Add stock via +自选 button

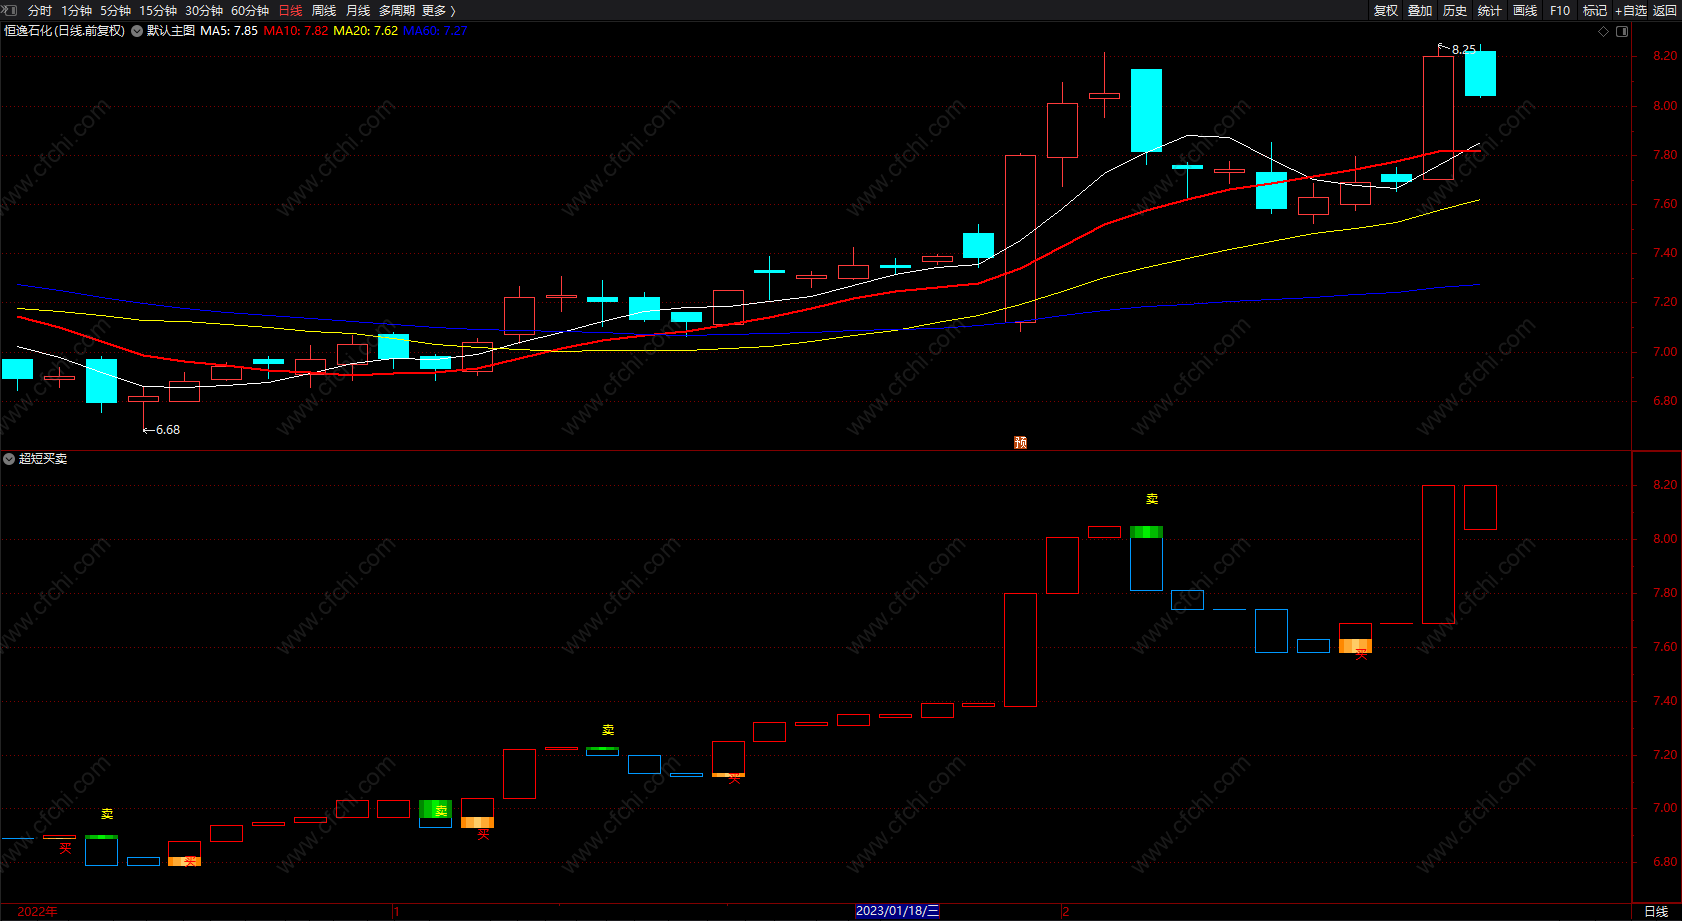[x=1631, y=10]
